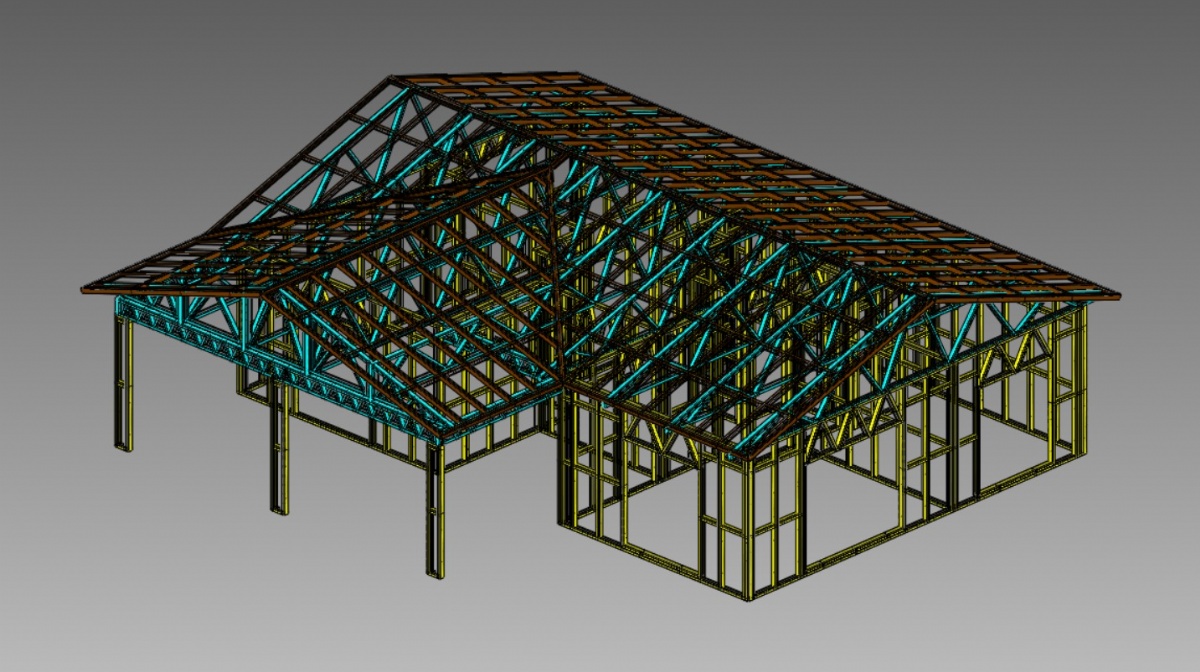The height and width of the screenshot is (672, 1200).
Task: Pick the front corner stud of yellow wall
Action: 748,528
